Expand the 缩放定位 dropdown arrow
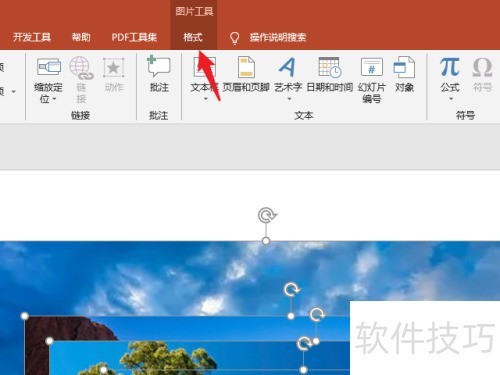This screenshot has width=500, height=375. pos(54,99)
